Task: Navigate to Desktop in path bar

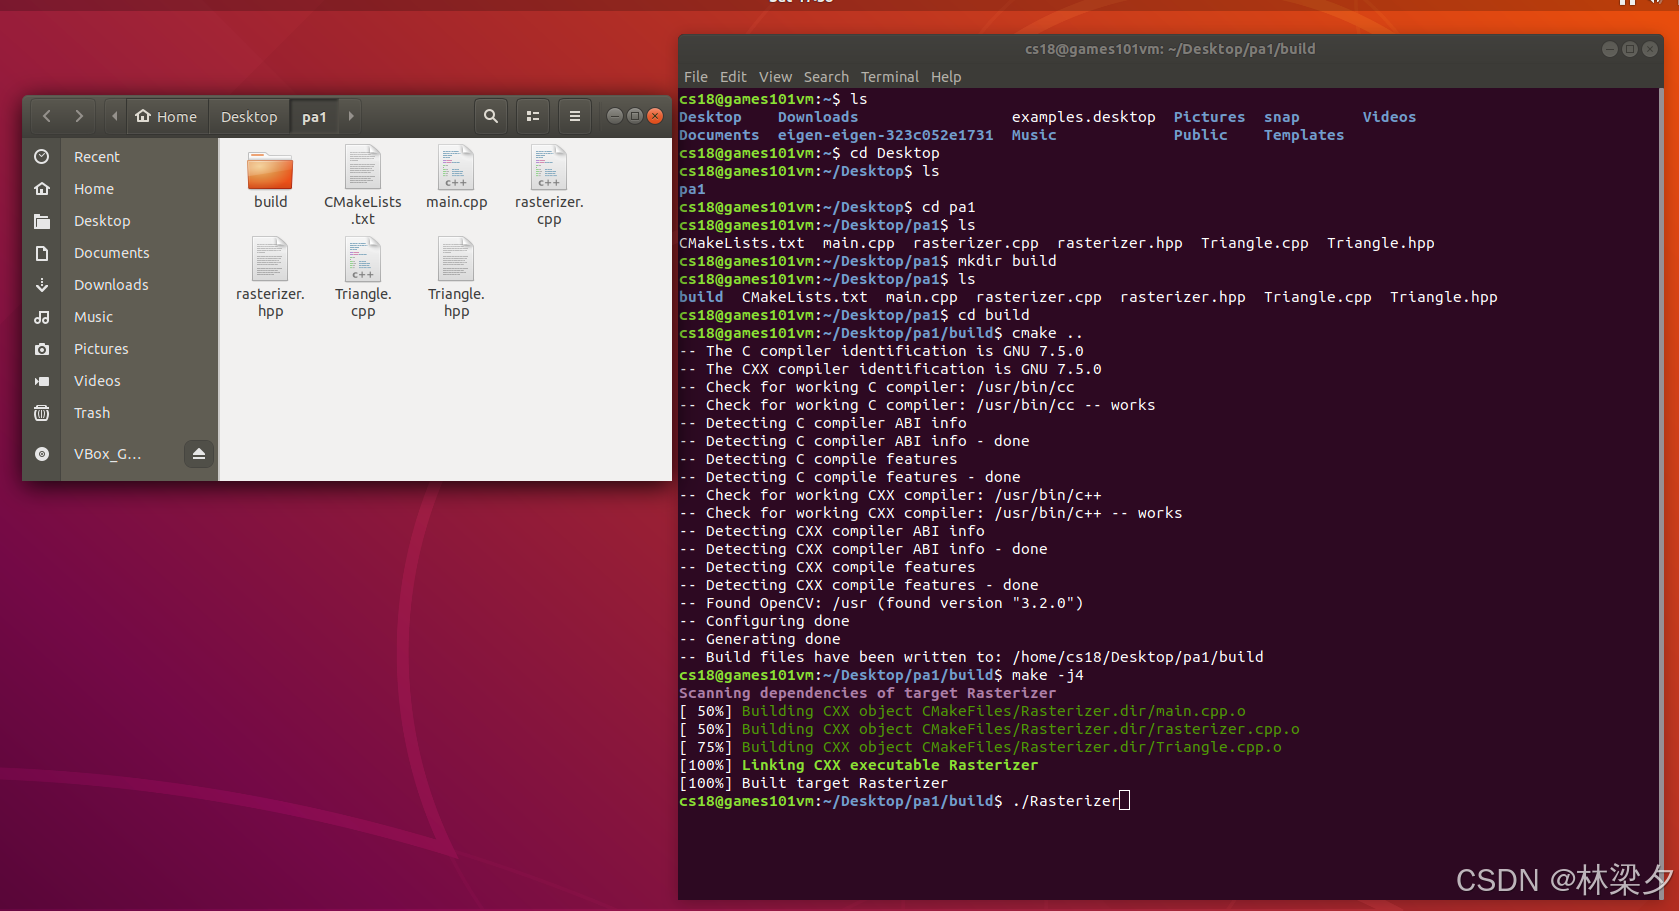Action: point(249,116)
